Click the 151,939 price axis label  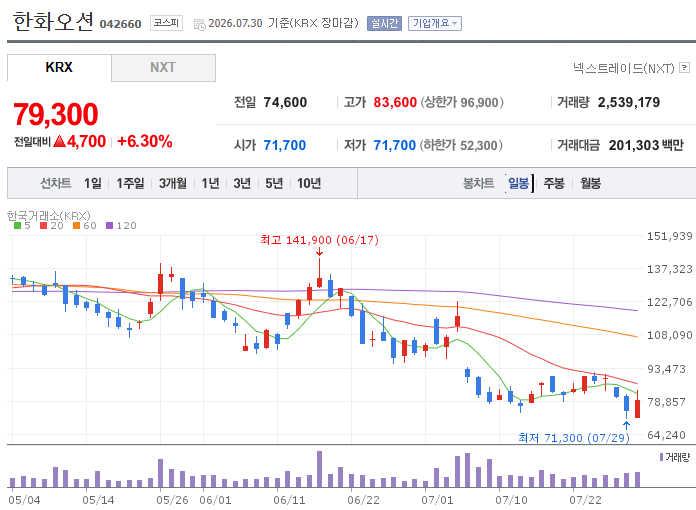tap(669, 236)
